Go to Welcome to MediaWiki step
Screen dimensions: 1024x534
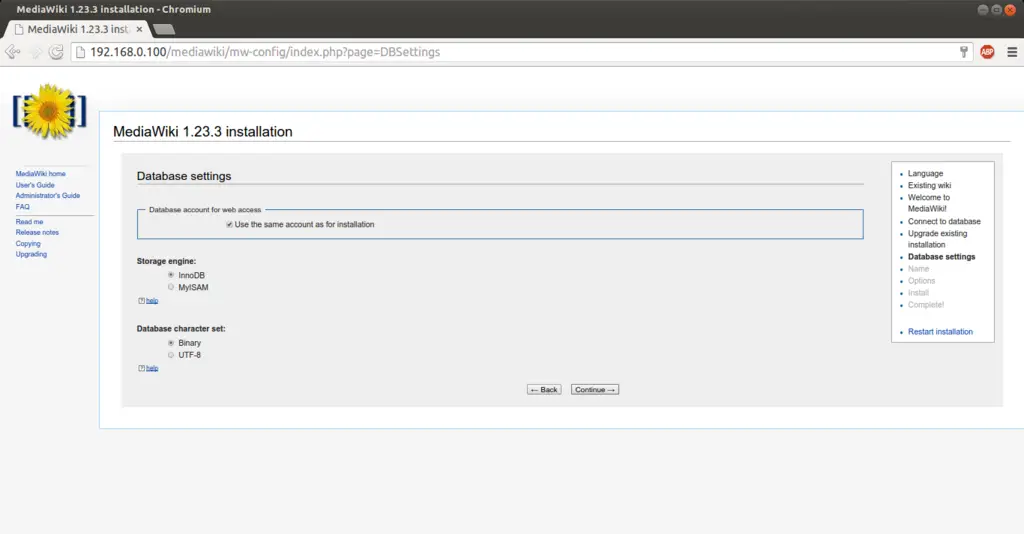tap(929, 203)
